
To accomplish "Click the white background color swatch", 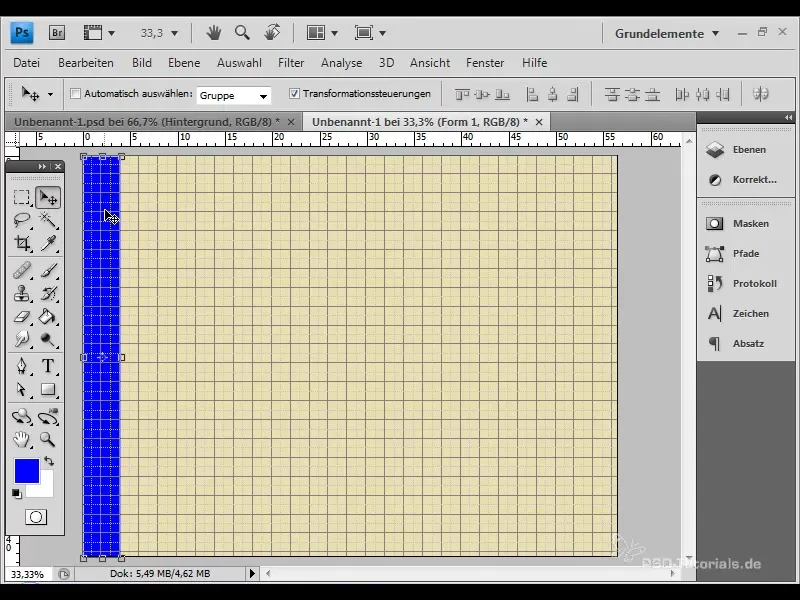I will click(45, 487).
